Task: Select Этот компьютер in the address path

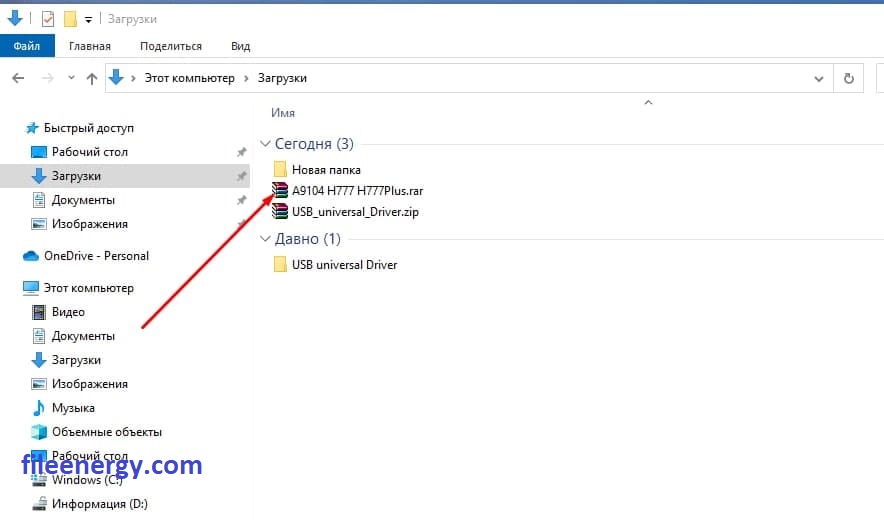Action: [x=189, y=78]
